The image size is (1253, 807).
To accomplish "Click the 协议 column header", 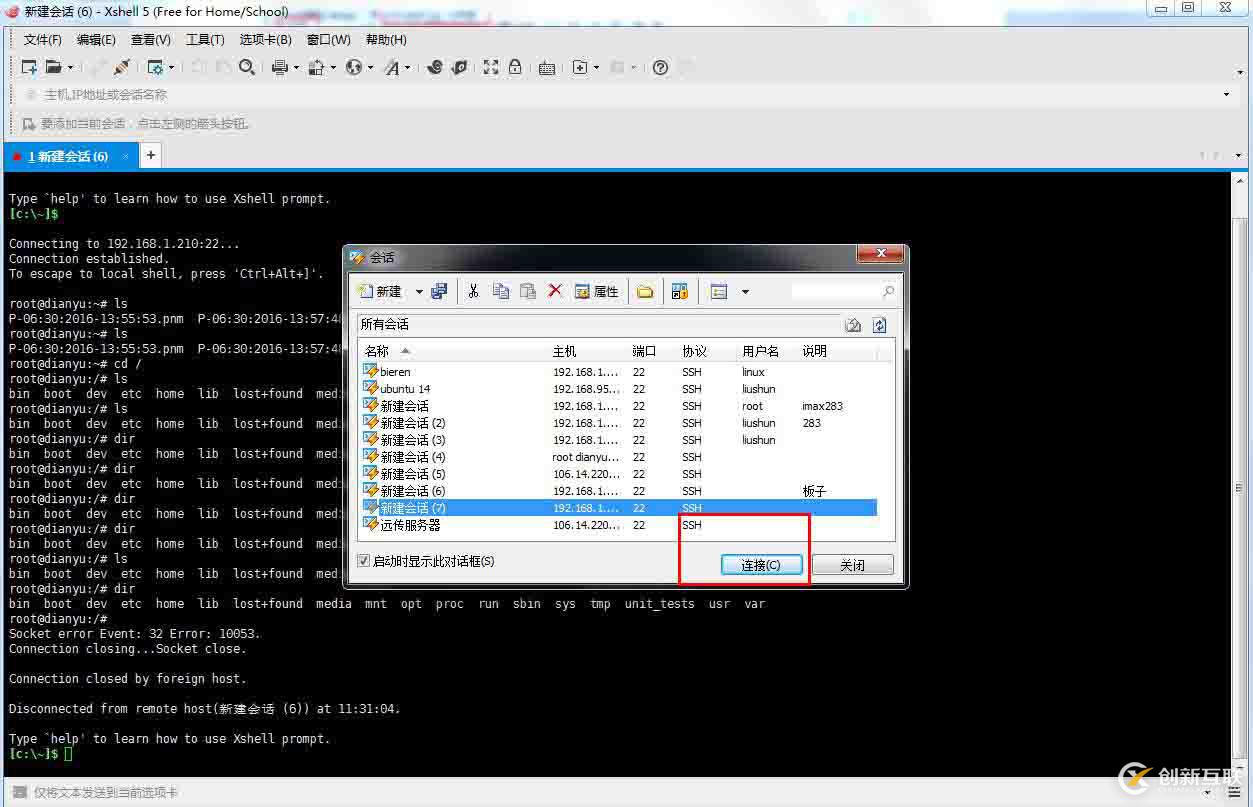I will click(x=708, y=351).
